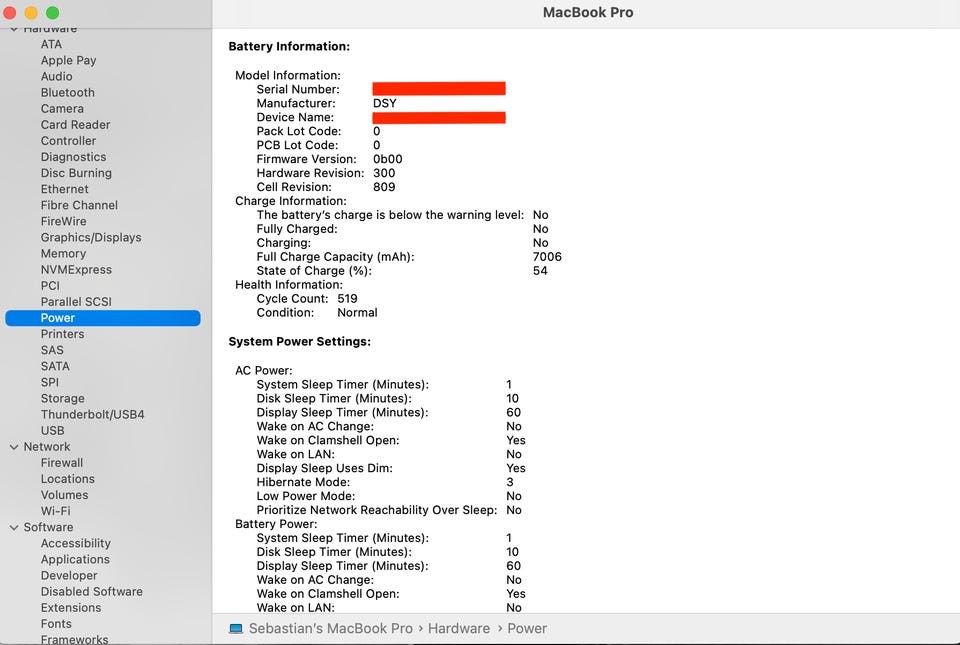Click the Firmware Version value 0b00
The height and width of the screenshot is (645, 960).
(388, 159)
